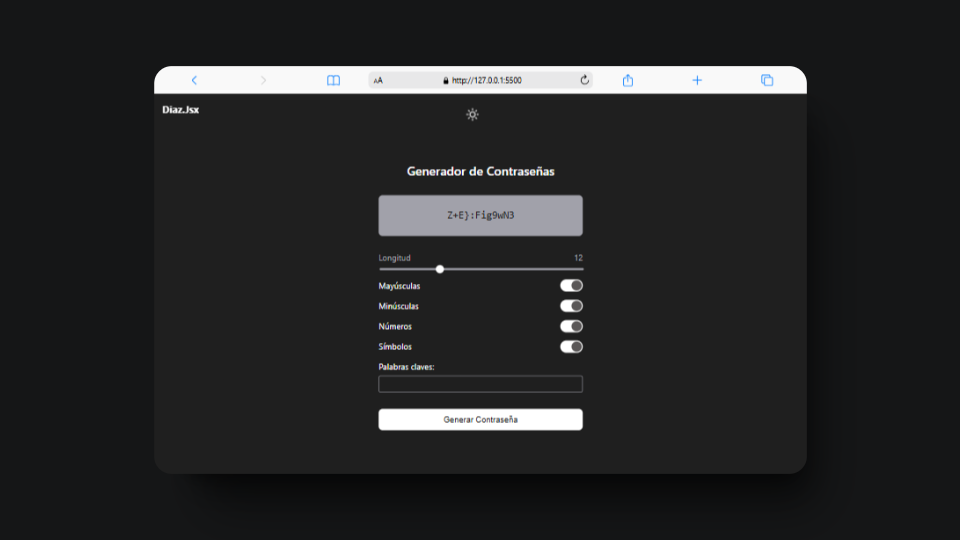Click the Diaz.Jsx logo
This screenshot has height=540, width=960.
coord(181,110)
